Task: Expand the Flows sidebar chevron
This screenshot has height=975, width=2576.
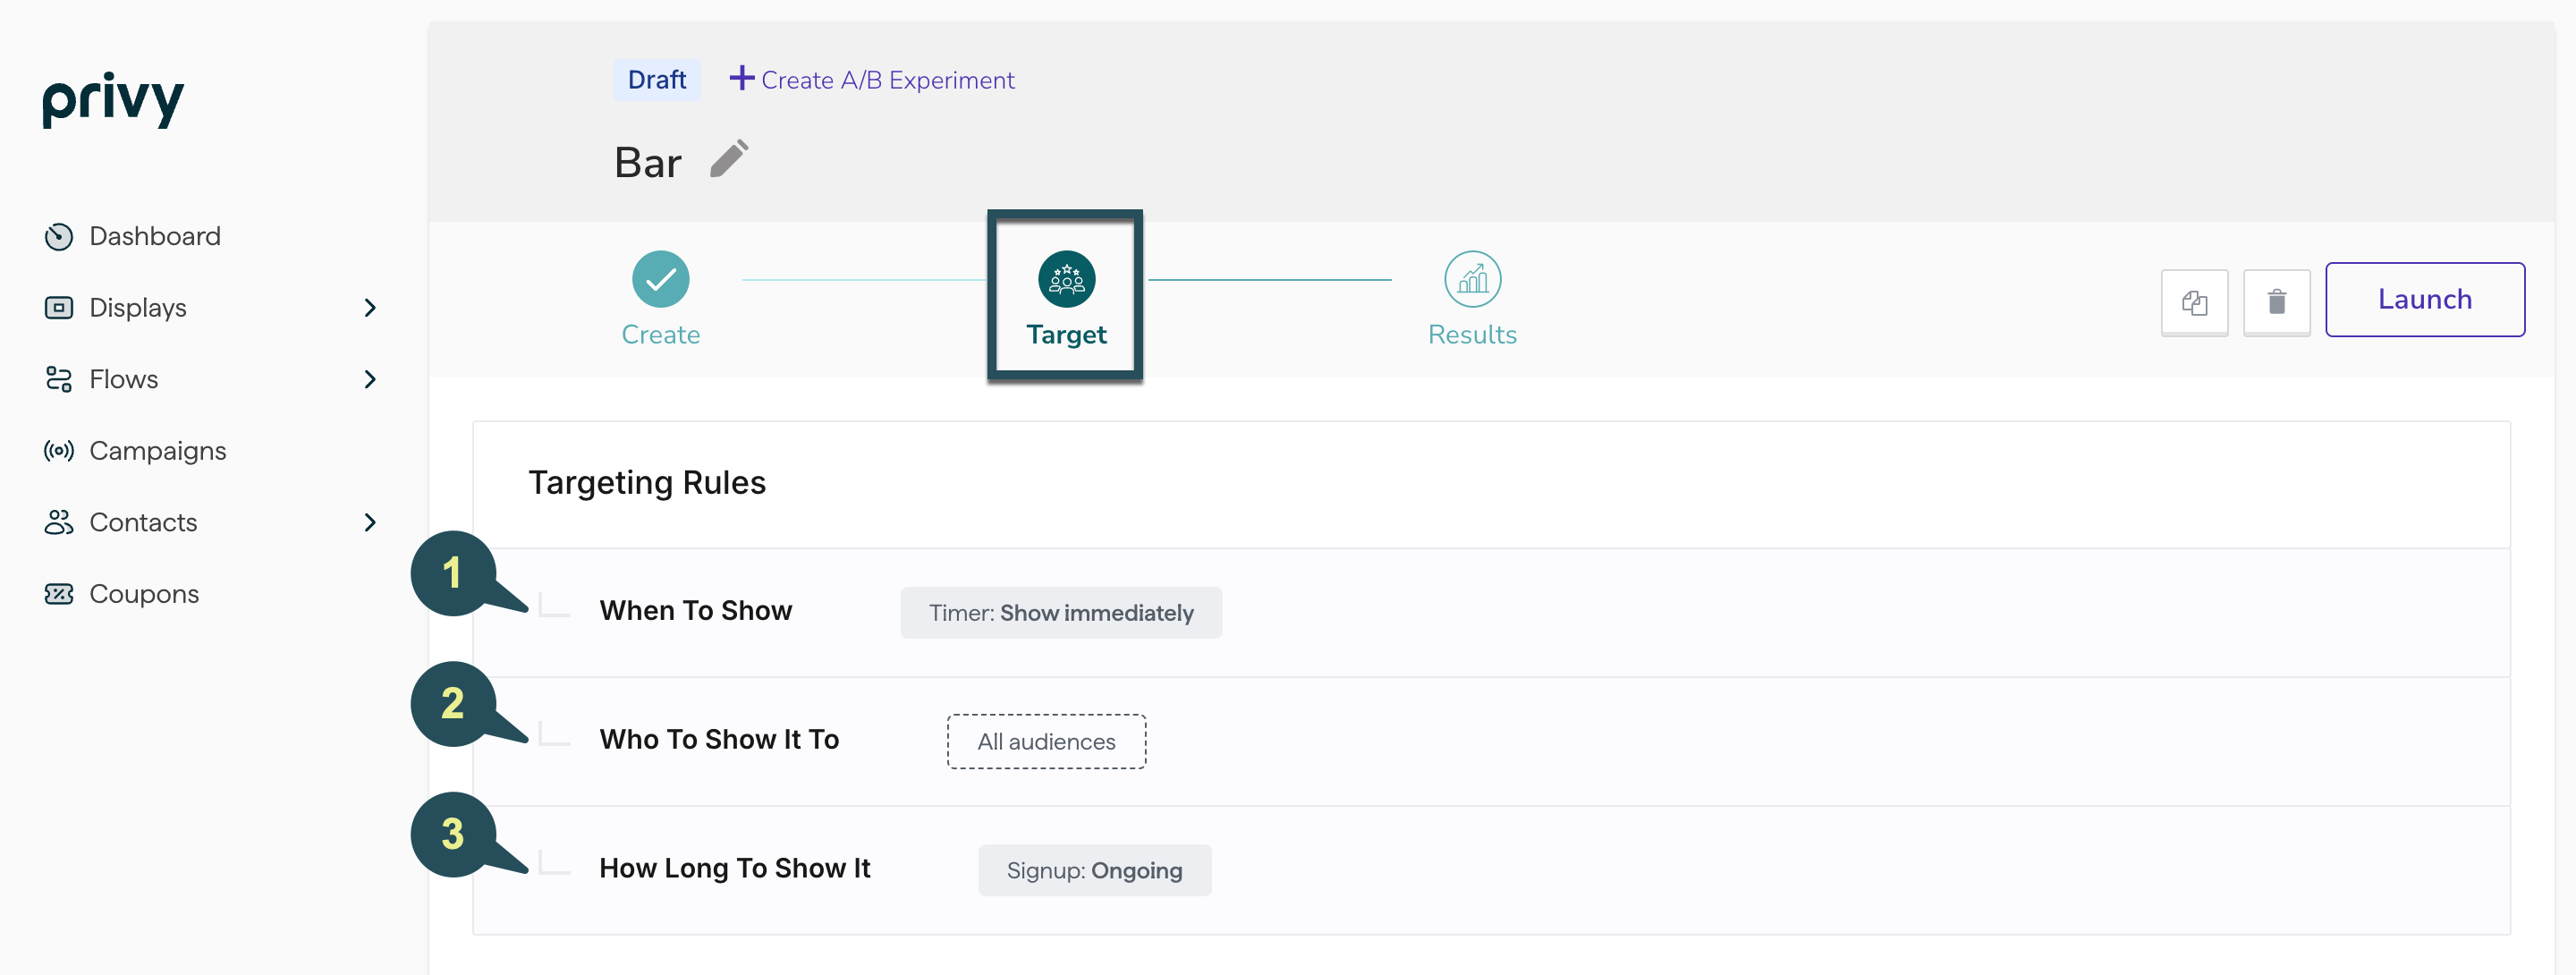Action: tap(370, 380)
